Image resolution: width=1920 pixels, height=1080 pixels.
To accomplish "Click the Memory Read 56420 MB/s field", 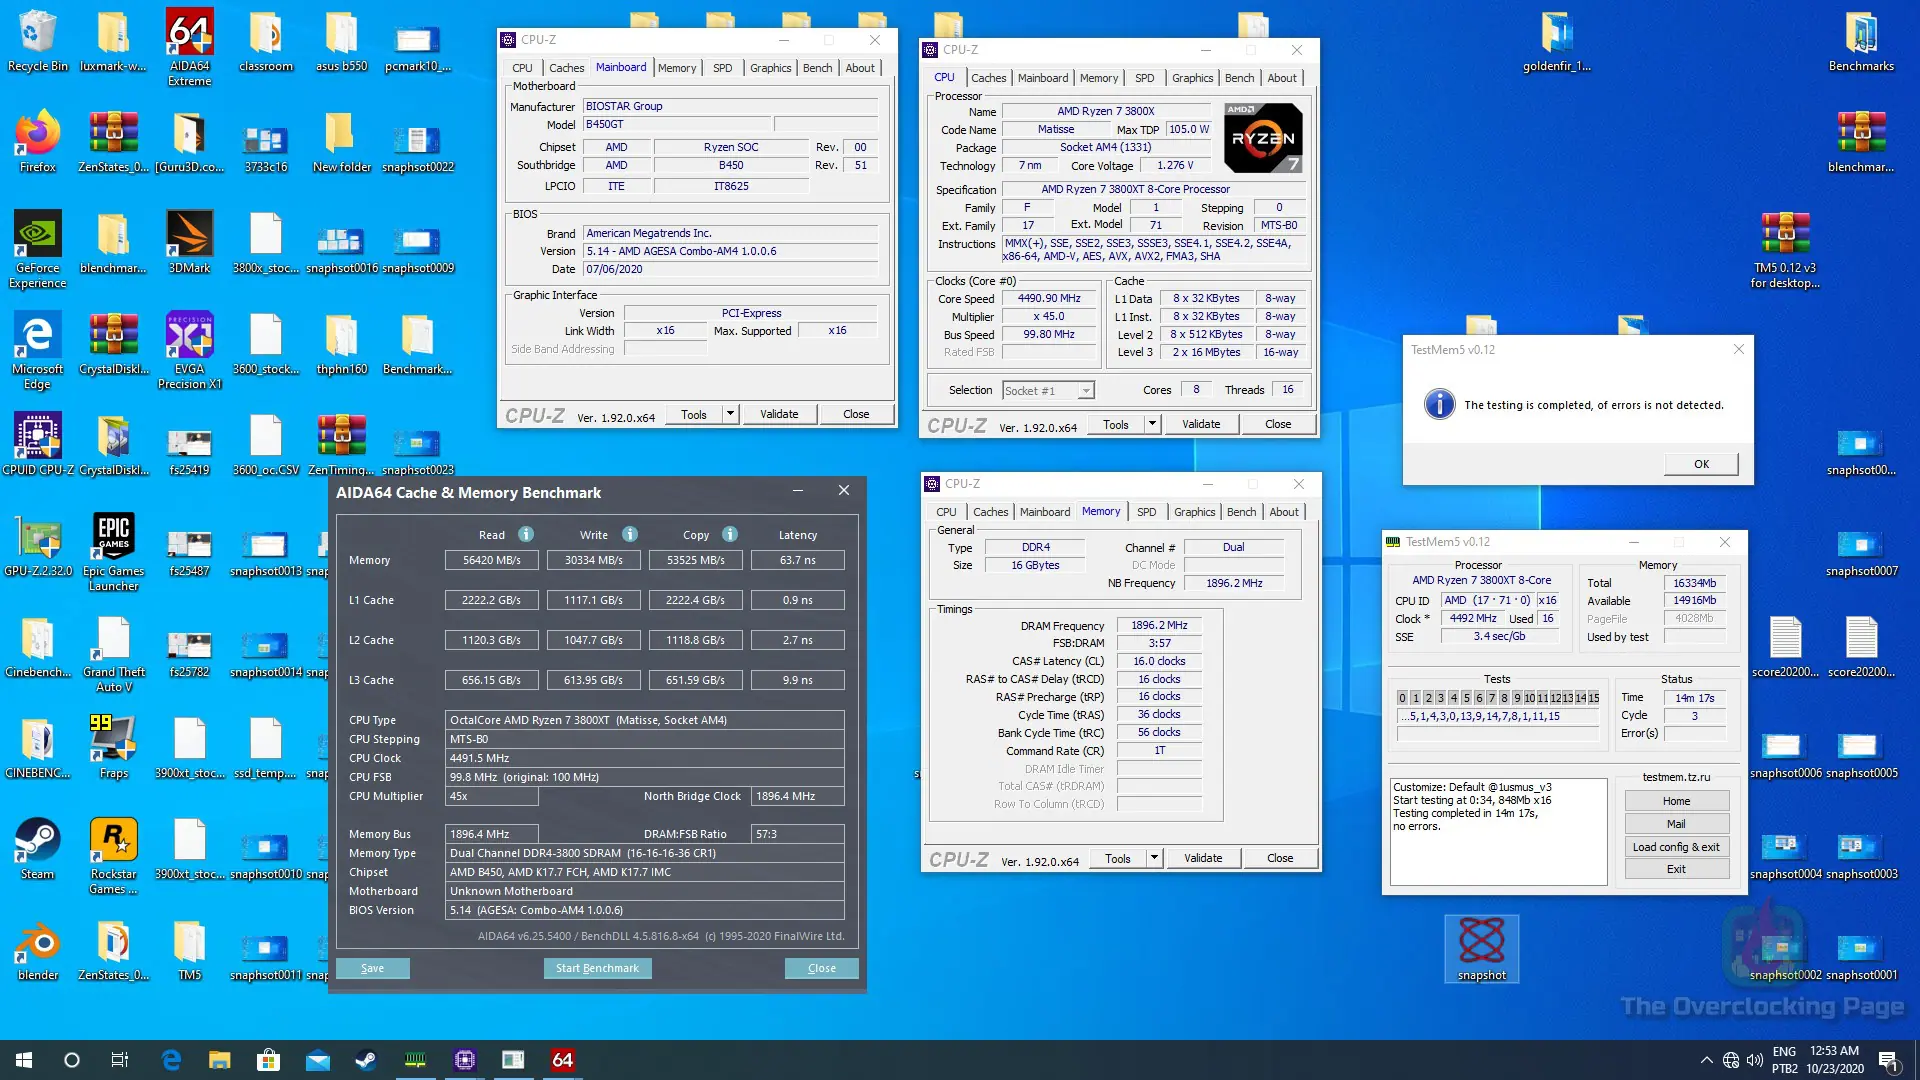I will [492, 560].
